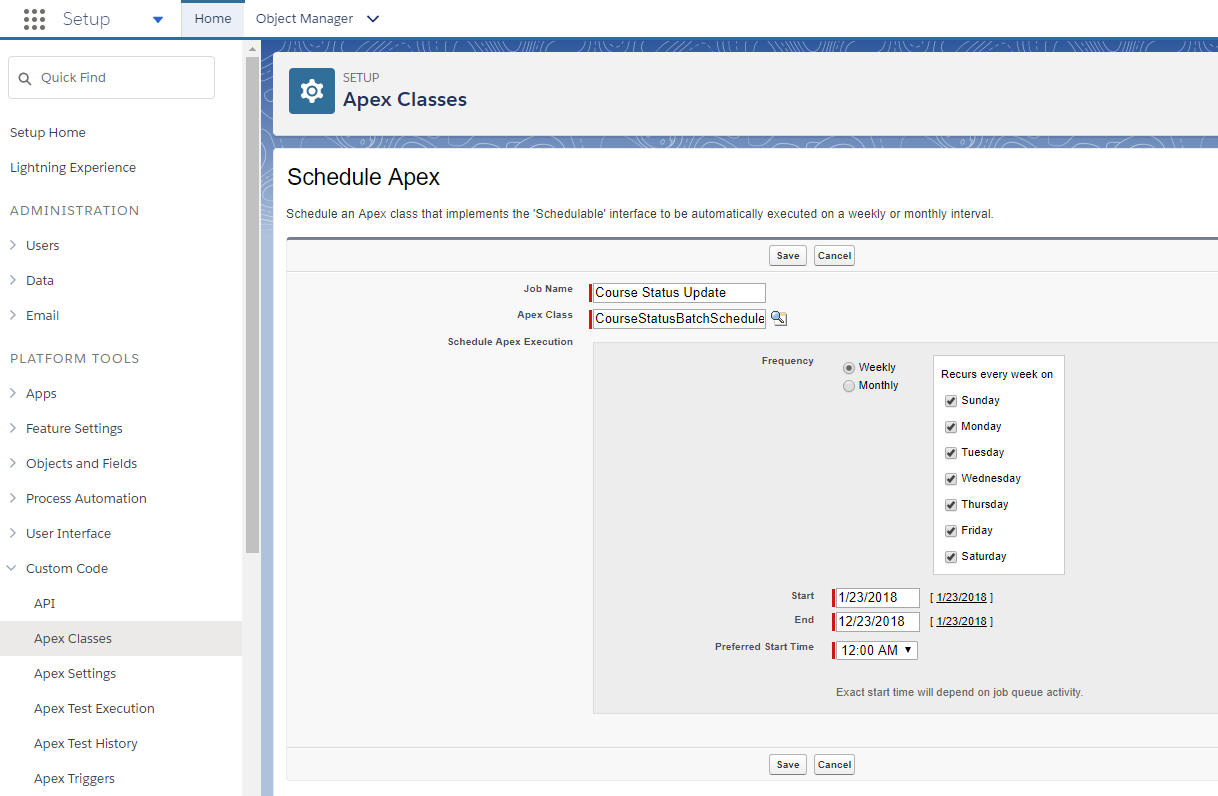Viewport: 1218px width, 796px height.
Task: Click the top Save button
Action: click(x=788, y=255)
